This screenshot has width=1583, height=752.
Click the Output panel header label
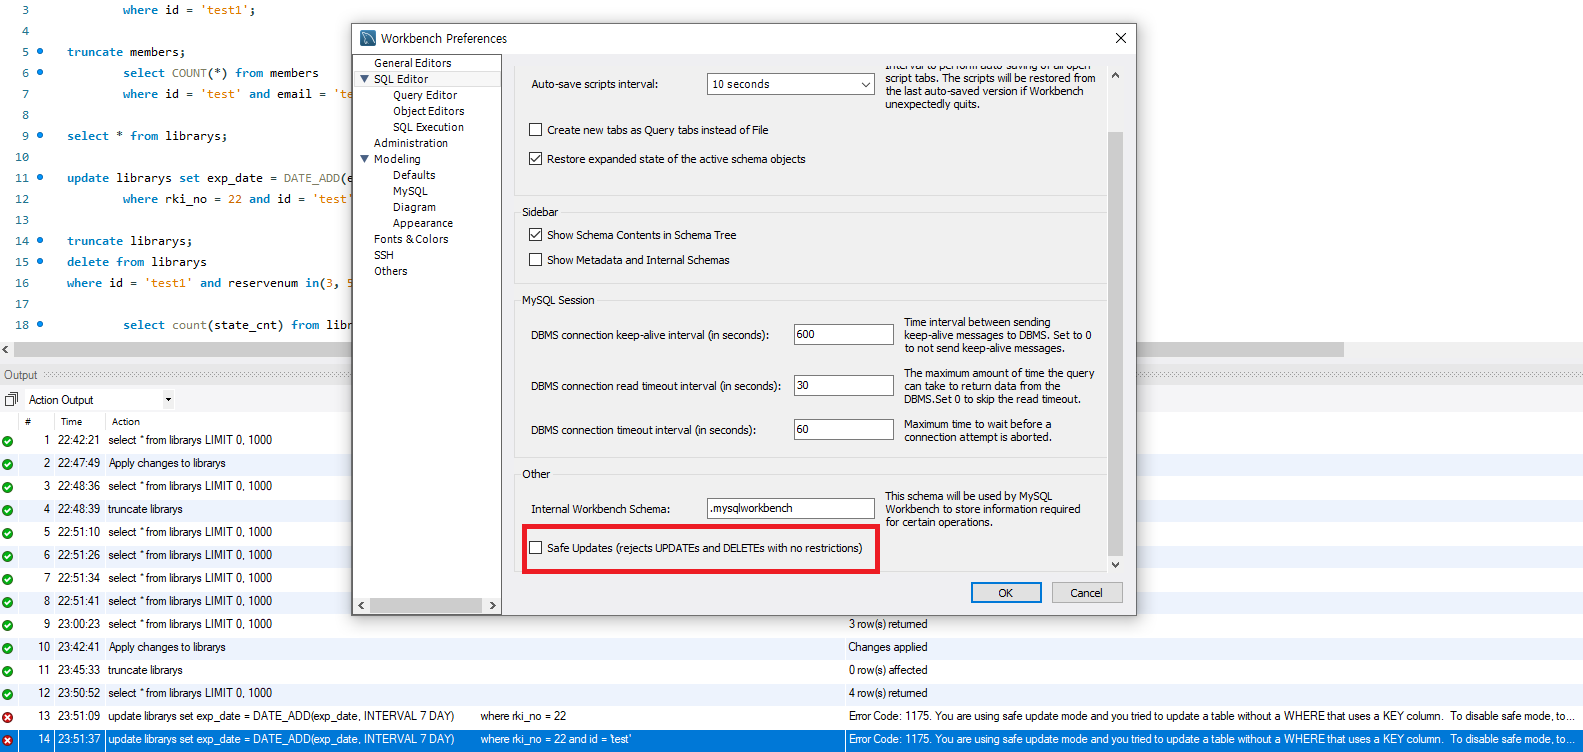pos(21,376)
